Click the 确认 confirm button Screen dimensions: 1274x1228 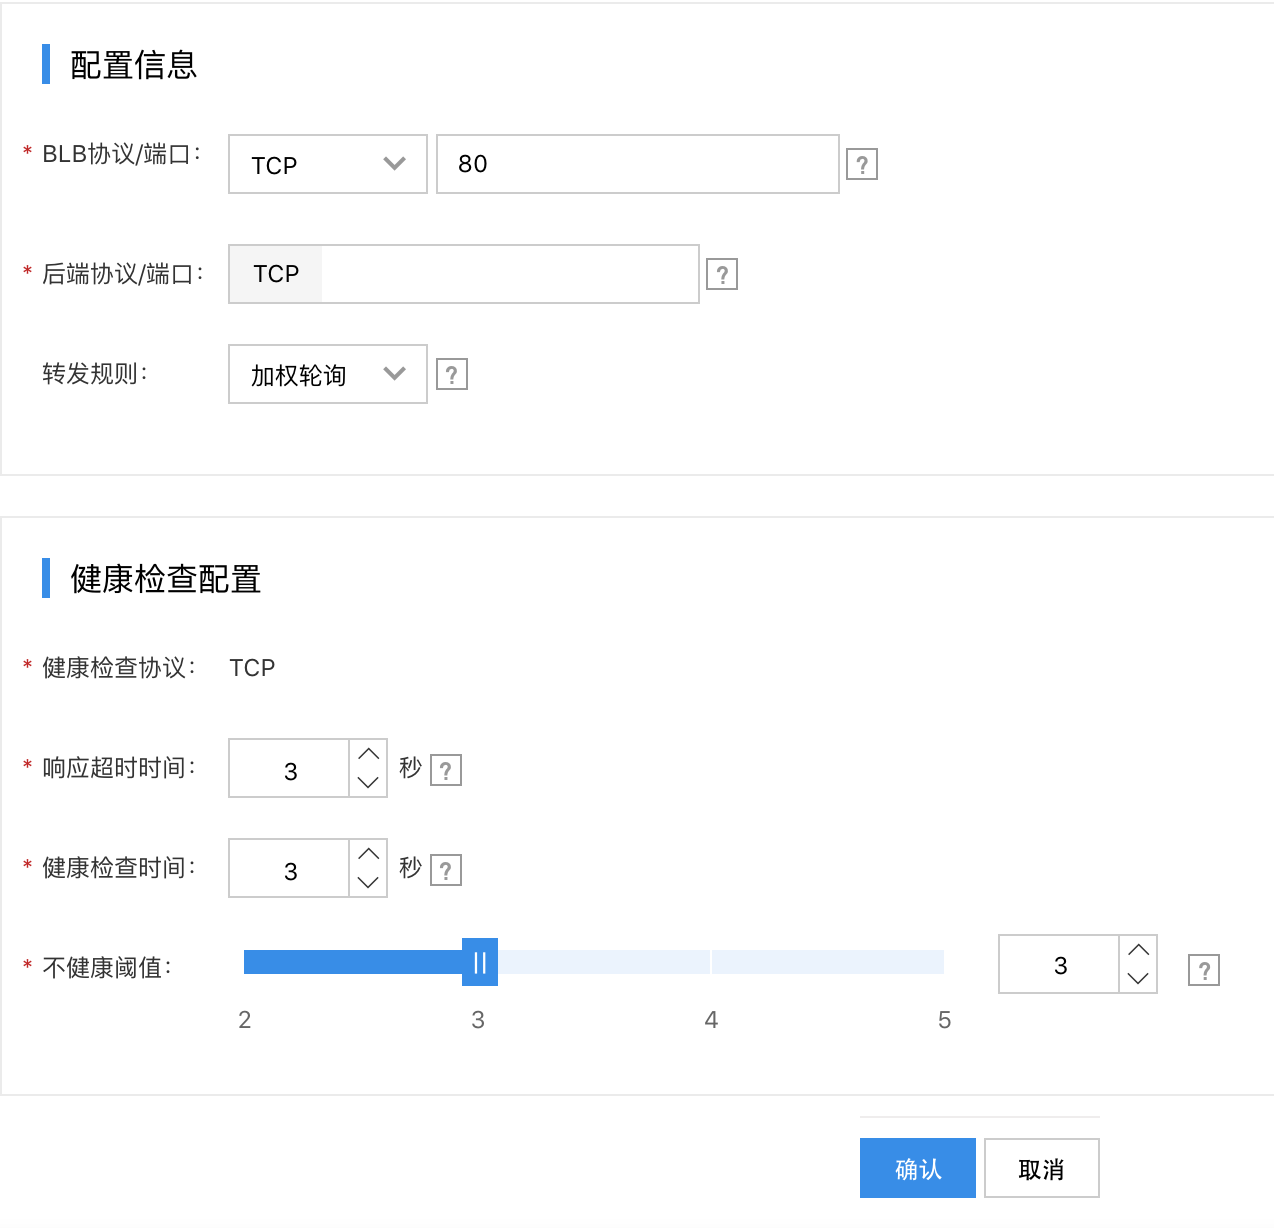tap(917, 1168)
